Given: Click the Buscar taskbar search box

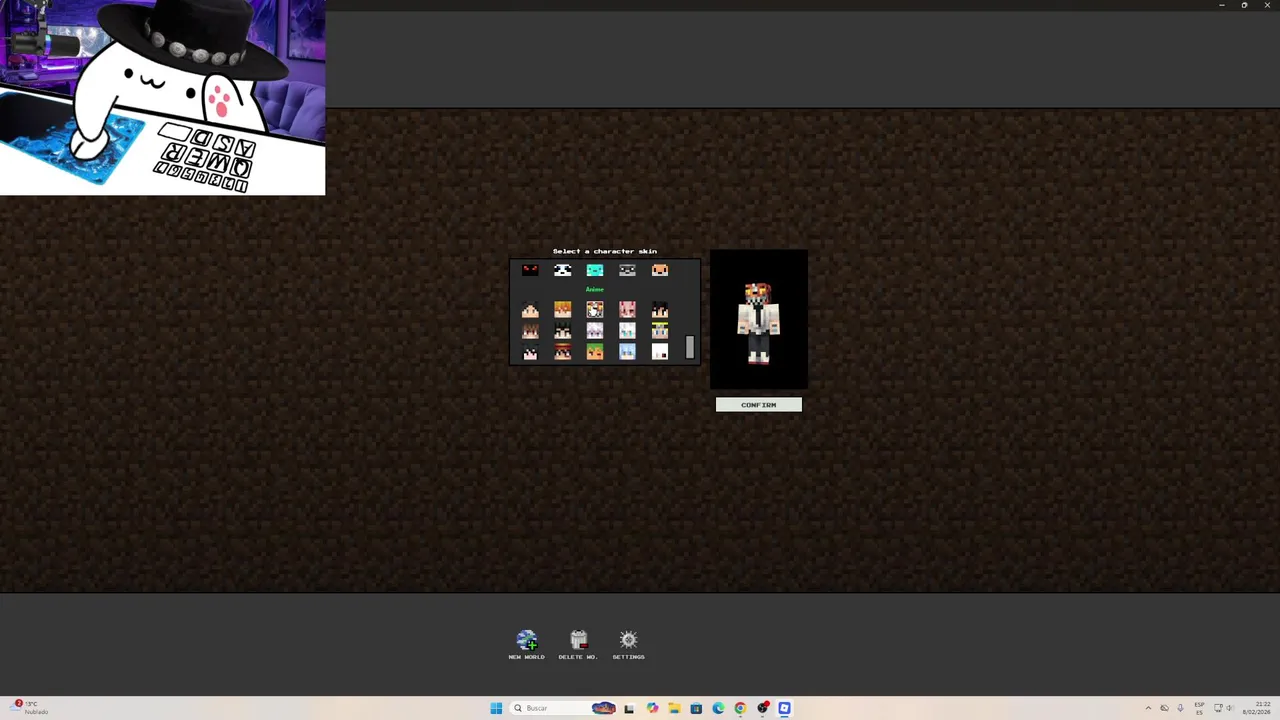Looking at the screenshot, I should [x=563, y=708].
